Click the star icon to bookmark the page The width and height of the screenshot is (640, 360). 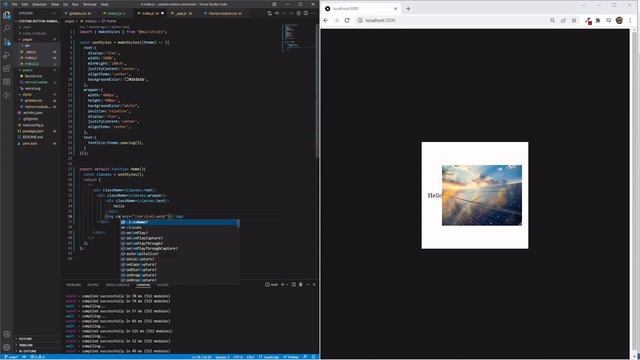[x=574, y=20]
